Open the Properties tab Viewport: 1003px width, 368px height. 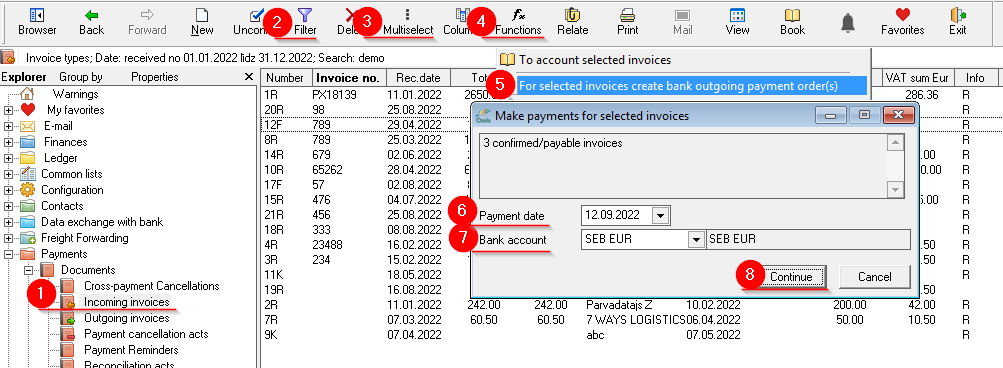(154, 77)
